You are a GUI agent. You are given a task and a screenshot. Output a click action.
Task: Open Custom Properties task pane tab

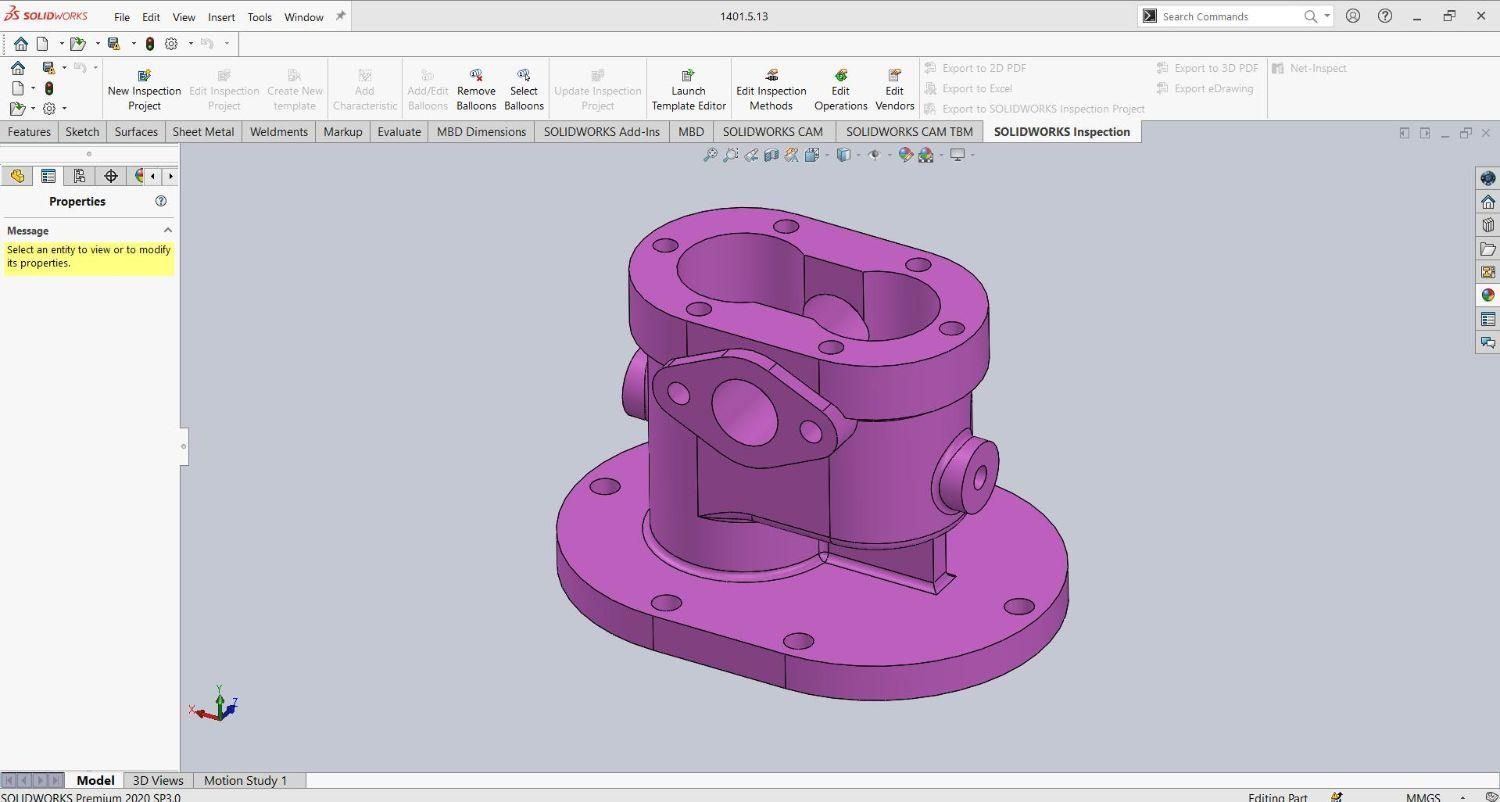pyautogui.click(x=1488, y=319)
